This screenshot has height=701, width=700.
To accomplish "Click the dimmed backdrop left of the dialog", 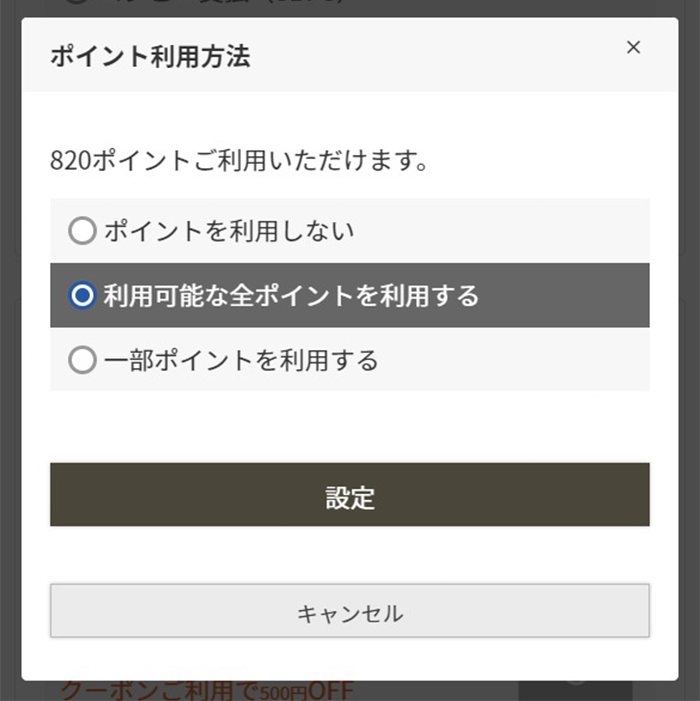I will [10, 350].
